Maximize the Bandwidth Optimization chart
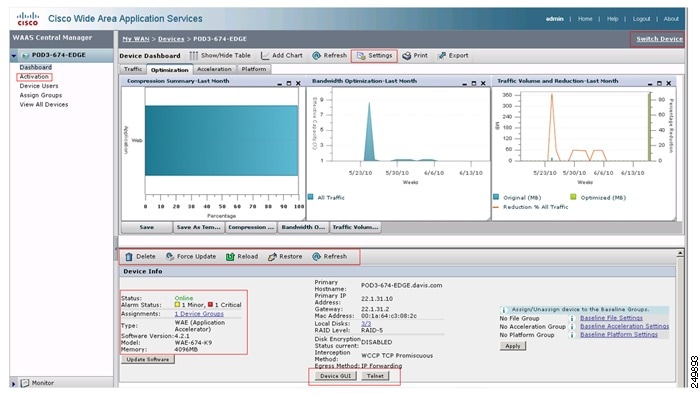This screenshot has width=700, height=397. point(474,84)
